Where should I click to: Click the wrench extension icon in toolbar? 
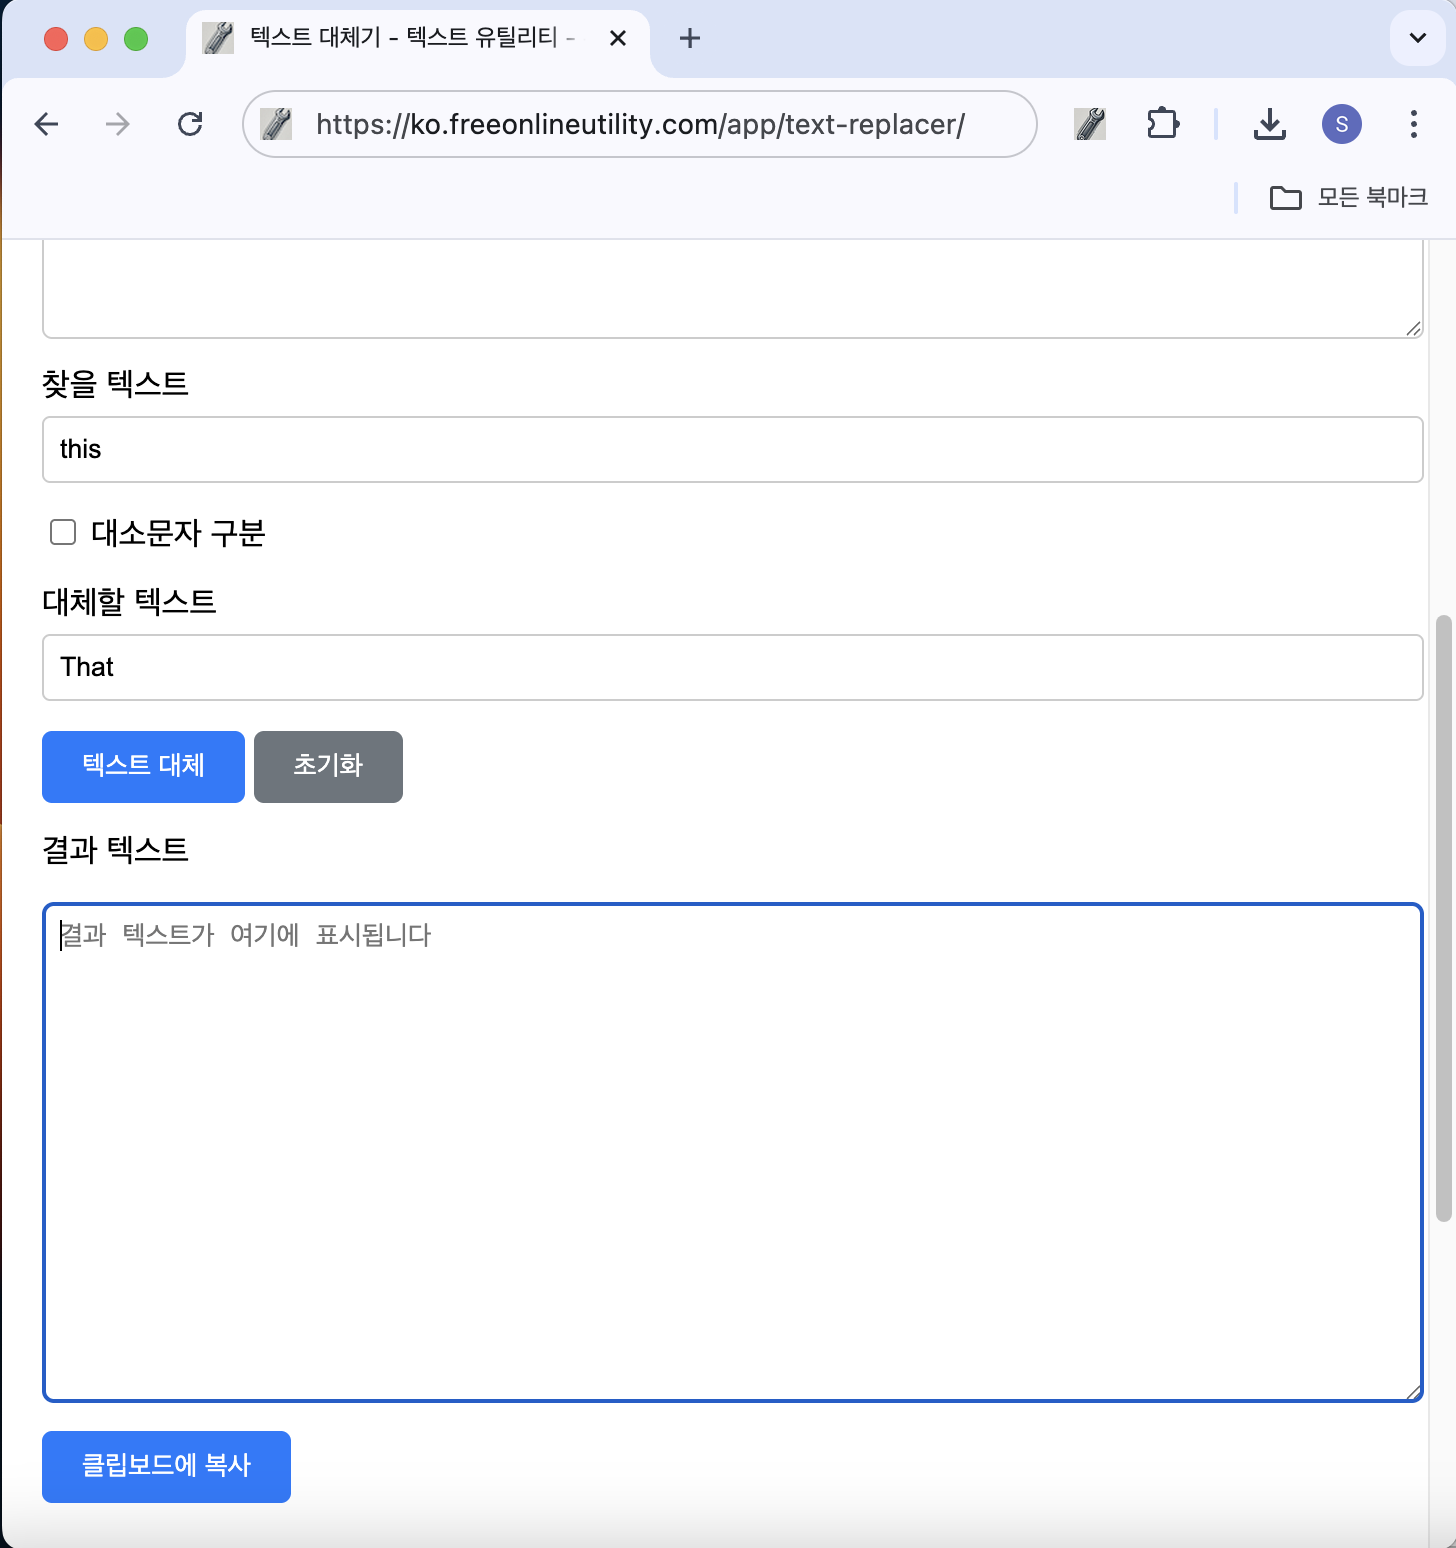(x=1089, y=124)
